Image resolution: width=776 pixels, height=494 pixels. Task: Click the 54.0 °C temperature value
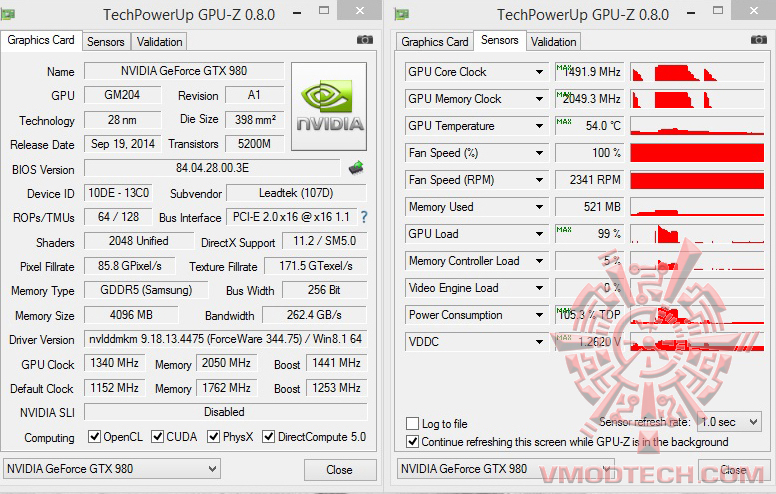[x=589, y=126]
